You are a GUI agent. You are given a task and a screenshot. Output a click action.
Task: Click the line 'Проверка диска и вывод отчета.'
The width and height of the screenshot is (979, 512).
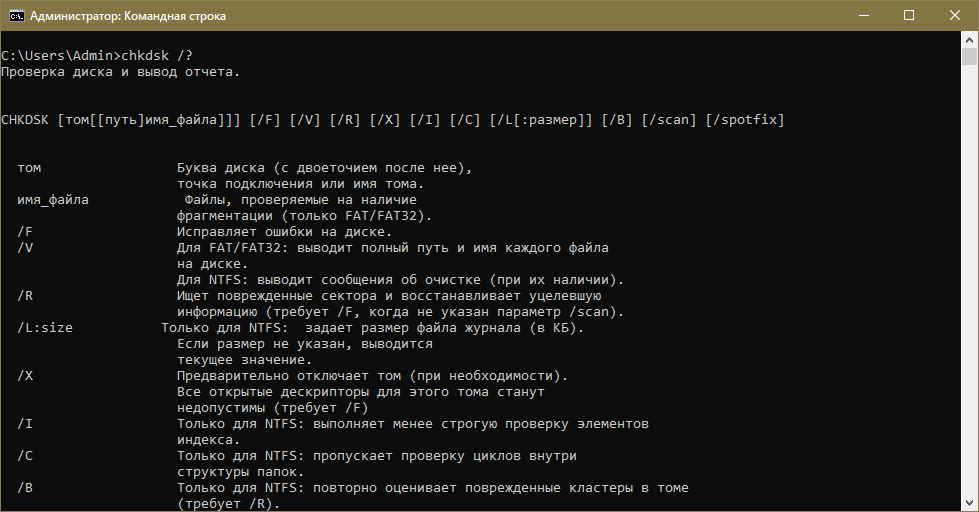[120, 72]
